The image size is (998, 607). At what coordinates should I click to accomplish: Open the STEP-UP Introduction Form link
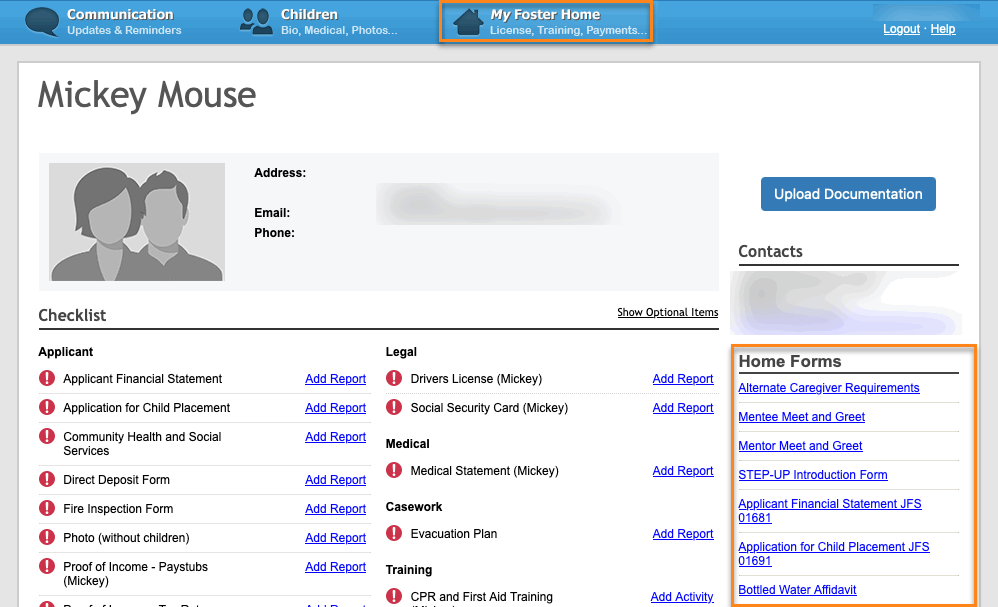coord(813,475)
